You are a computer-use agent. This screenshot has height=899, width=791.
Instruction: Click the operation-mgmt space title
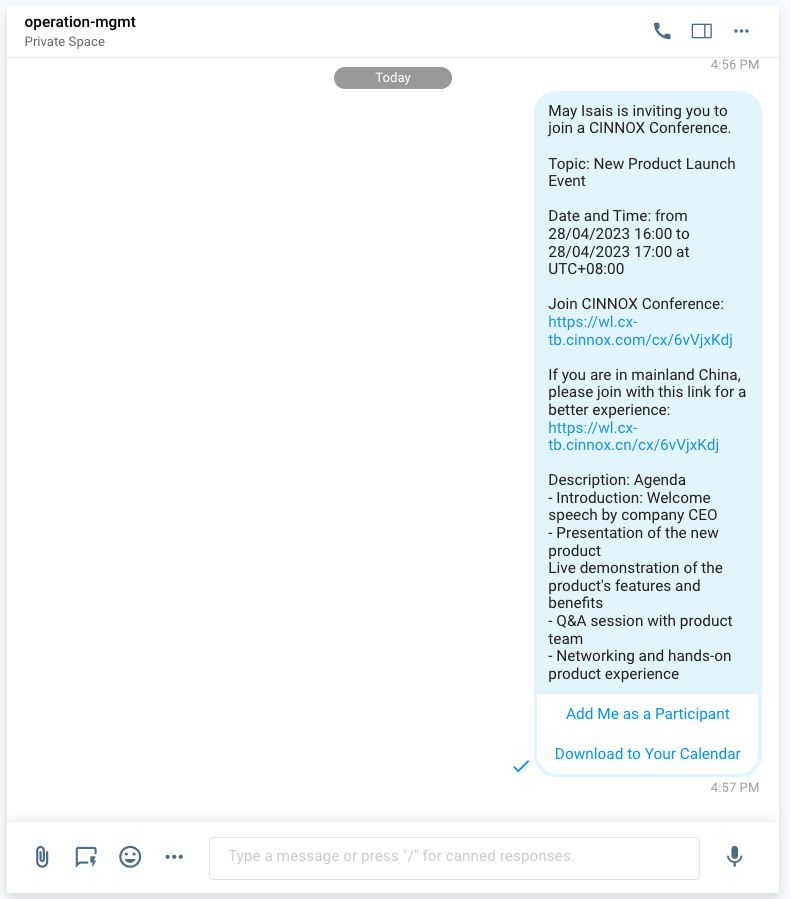click(x=80, y=22)
